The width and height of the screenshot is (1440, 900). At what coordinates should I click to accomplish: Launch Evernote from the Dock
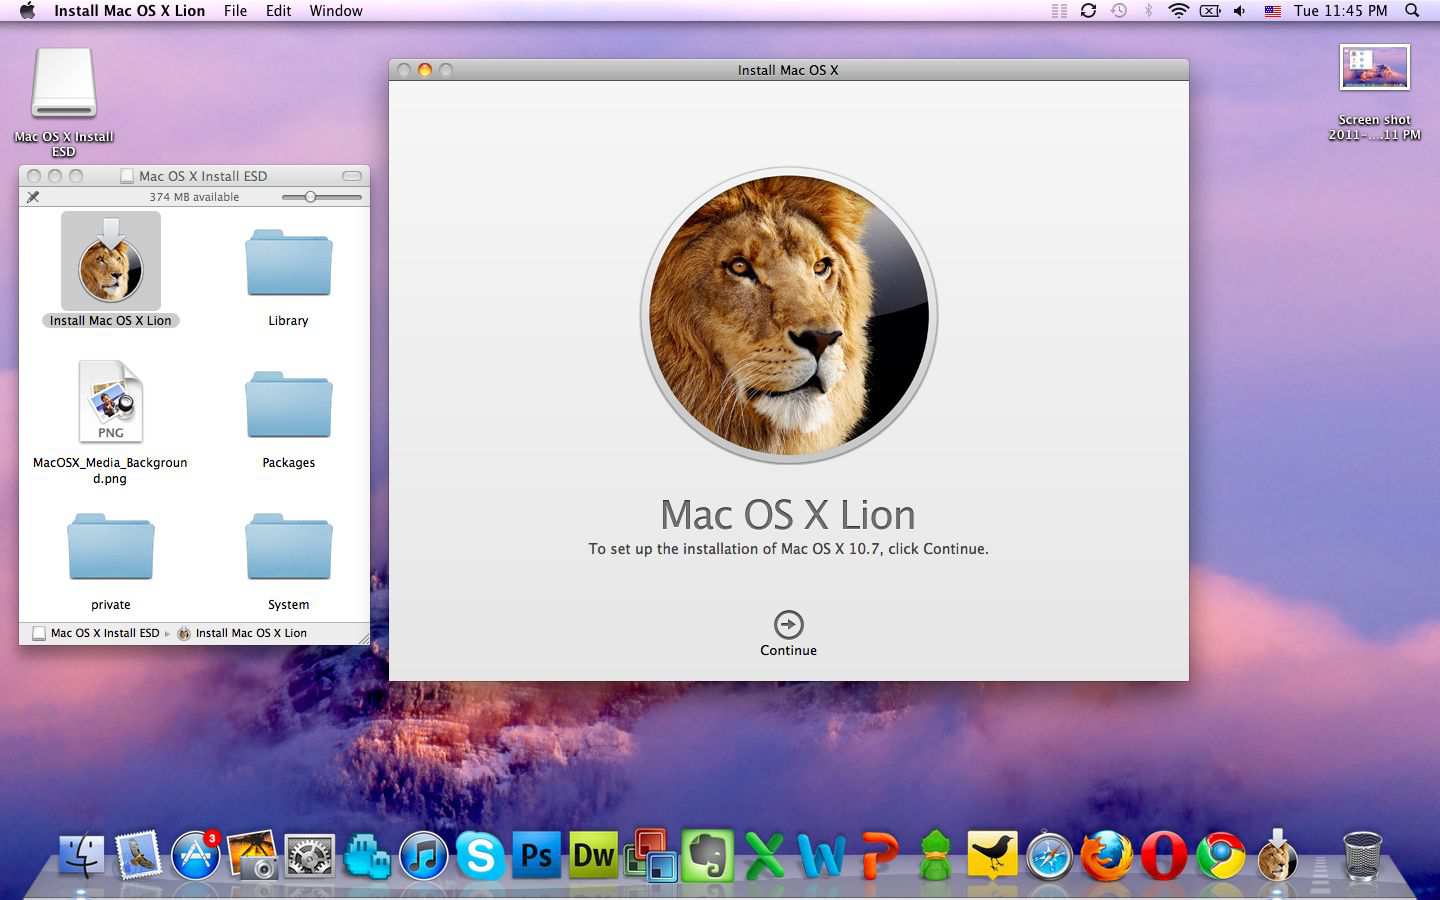pyautogui.click(x=708, y=857)
